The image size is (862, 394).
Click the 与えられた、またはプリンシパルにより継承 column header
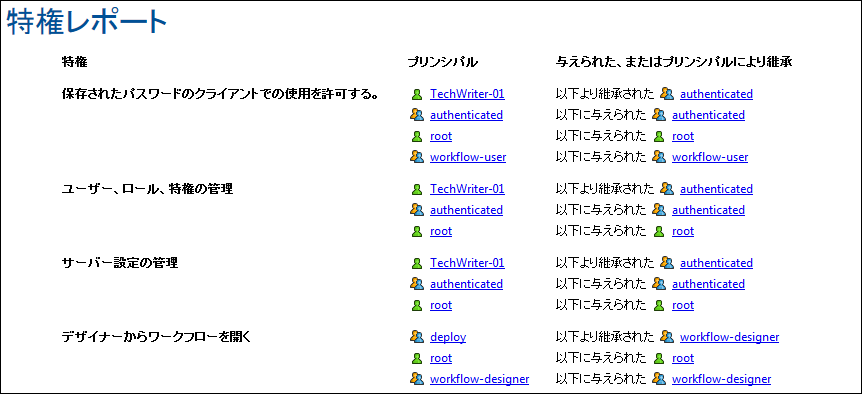(673, 62)
